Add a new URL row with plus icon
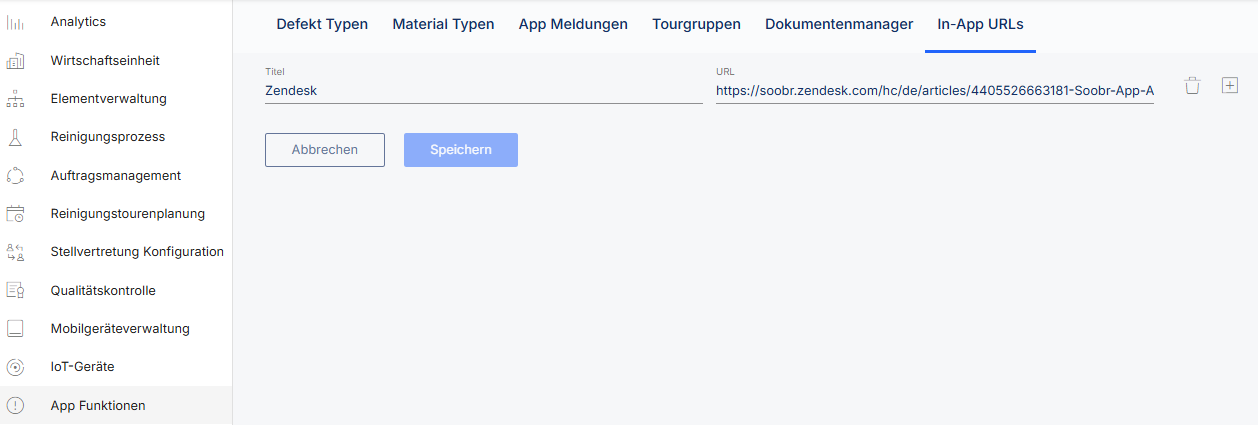The height and width of the screenshot is (425, 1258). pos(1230,86)
